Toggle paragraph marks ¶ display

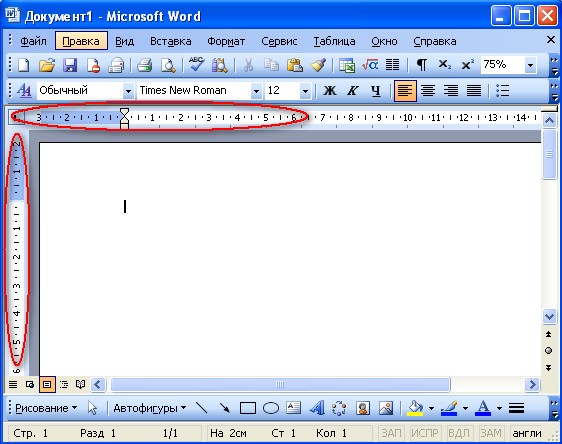[x=422, y=65]
